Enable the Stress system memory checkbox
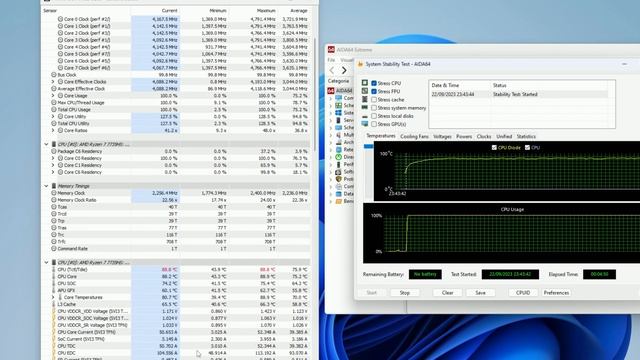 pyautogui.click(x=374, y=108)
